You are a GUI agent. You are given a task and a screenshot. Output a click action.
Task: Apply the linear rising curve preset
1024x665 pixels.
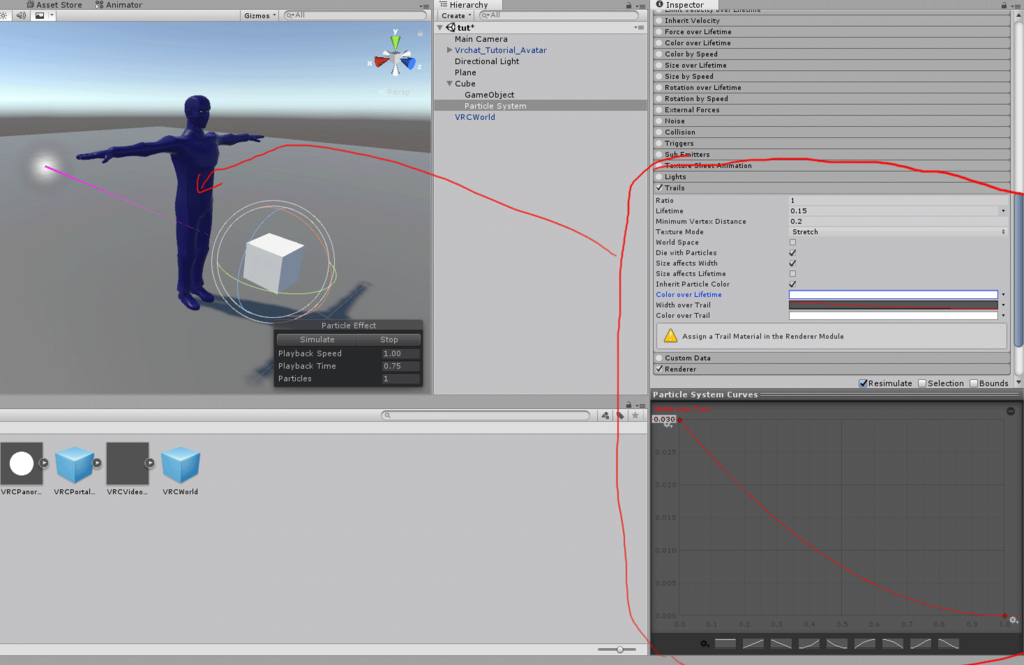753,643
